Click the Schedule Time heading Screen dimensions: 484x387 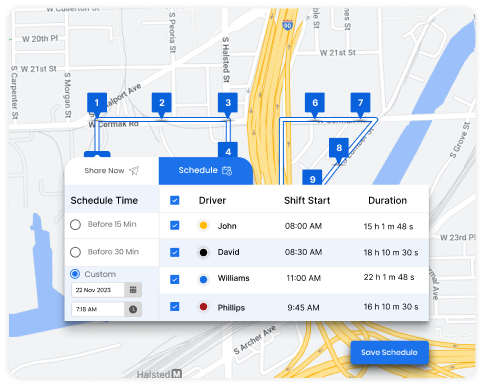104,200
